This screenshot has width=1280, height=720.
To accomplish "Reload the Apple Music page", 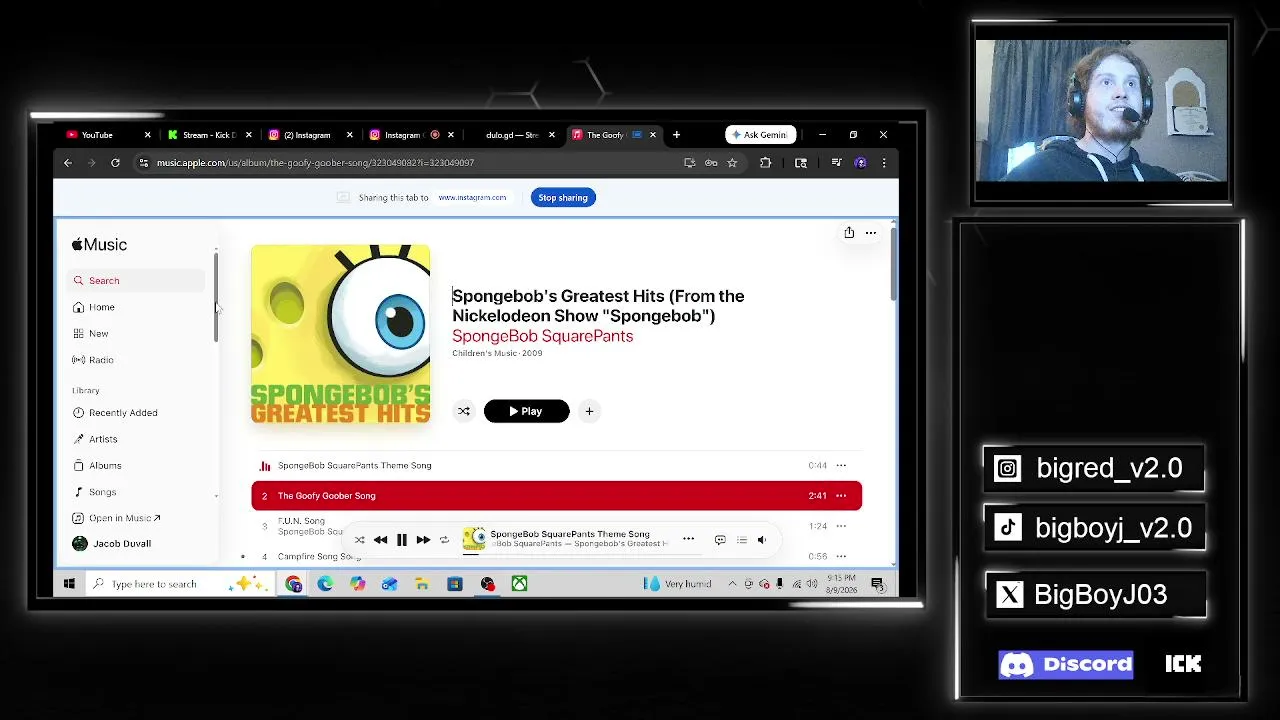I will pos(115,163).
